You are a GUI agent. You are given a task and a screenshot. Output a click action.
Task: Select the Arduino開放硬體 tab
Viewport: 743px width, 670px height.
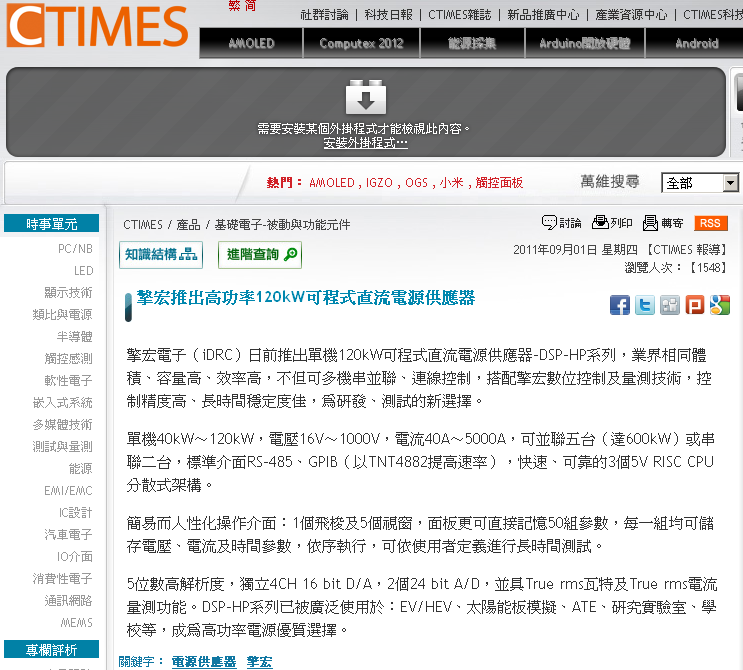click(x=585, y=43)
